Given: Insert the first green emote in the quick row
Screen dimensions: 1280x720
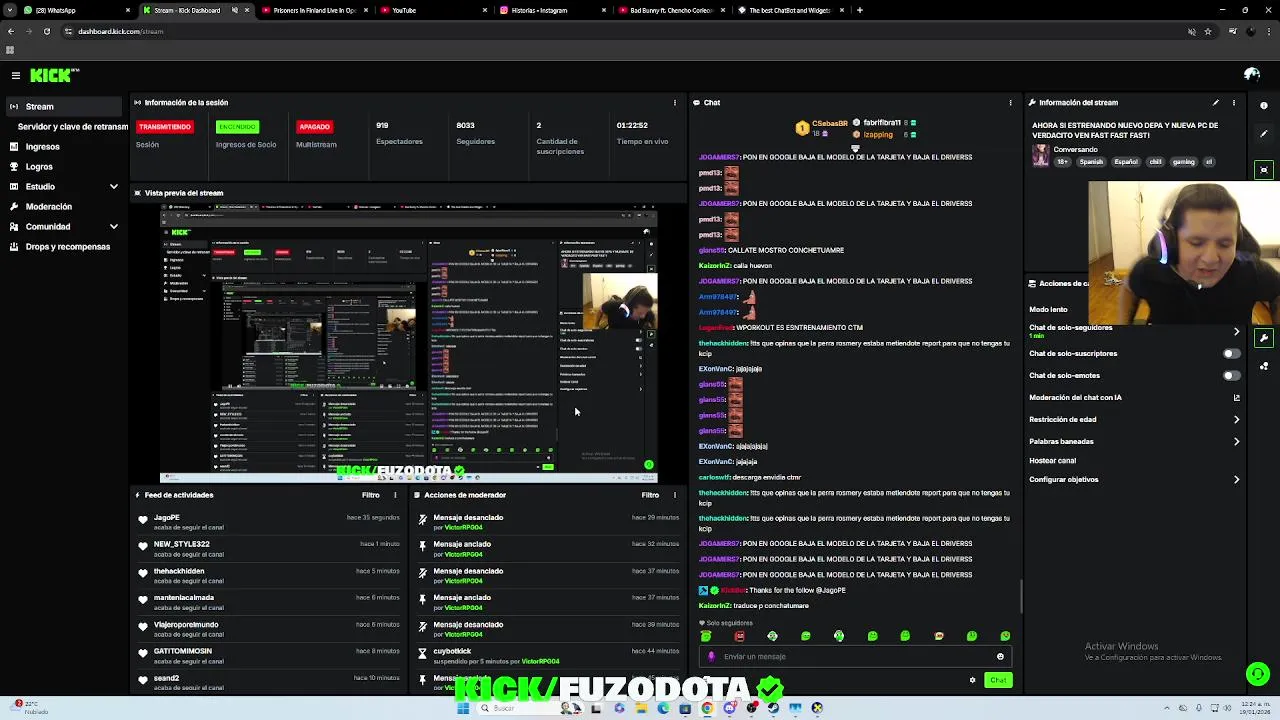Looking at the screenshot, I should 706,636.
